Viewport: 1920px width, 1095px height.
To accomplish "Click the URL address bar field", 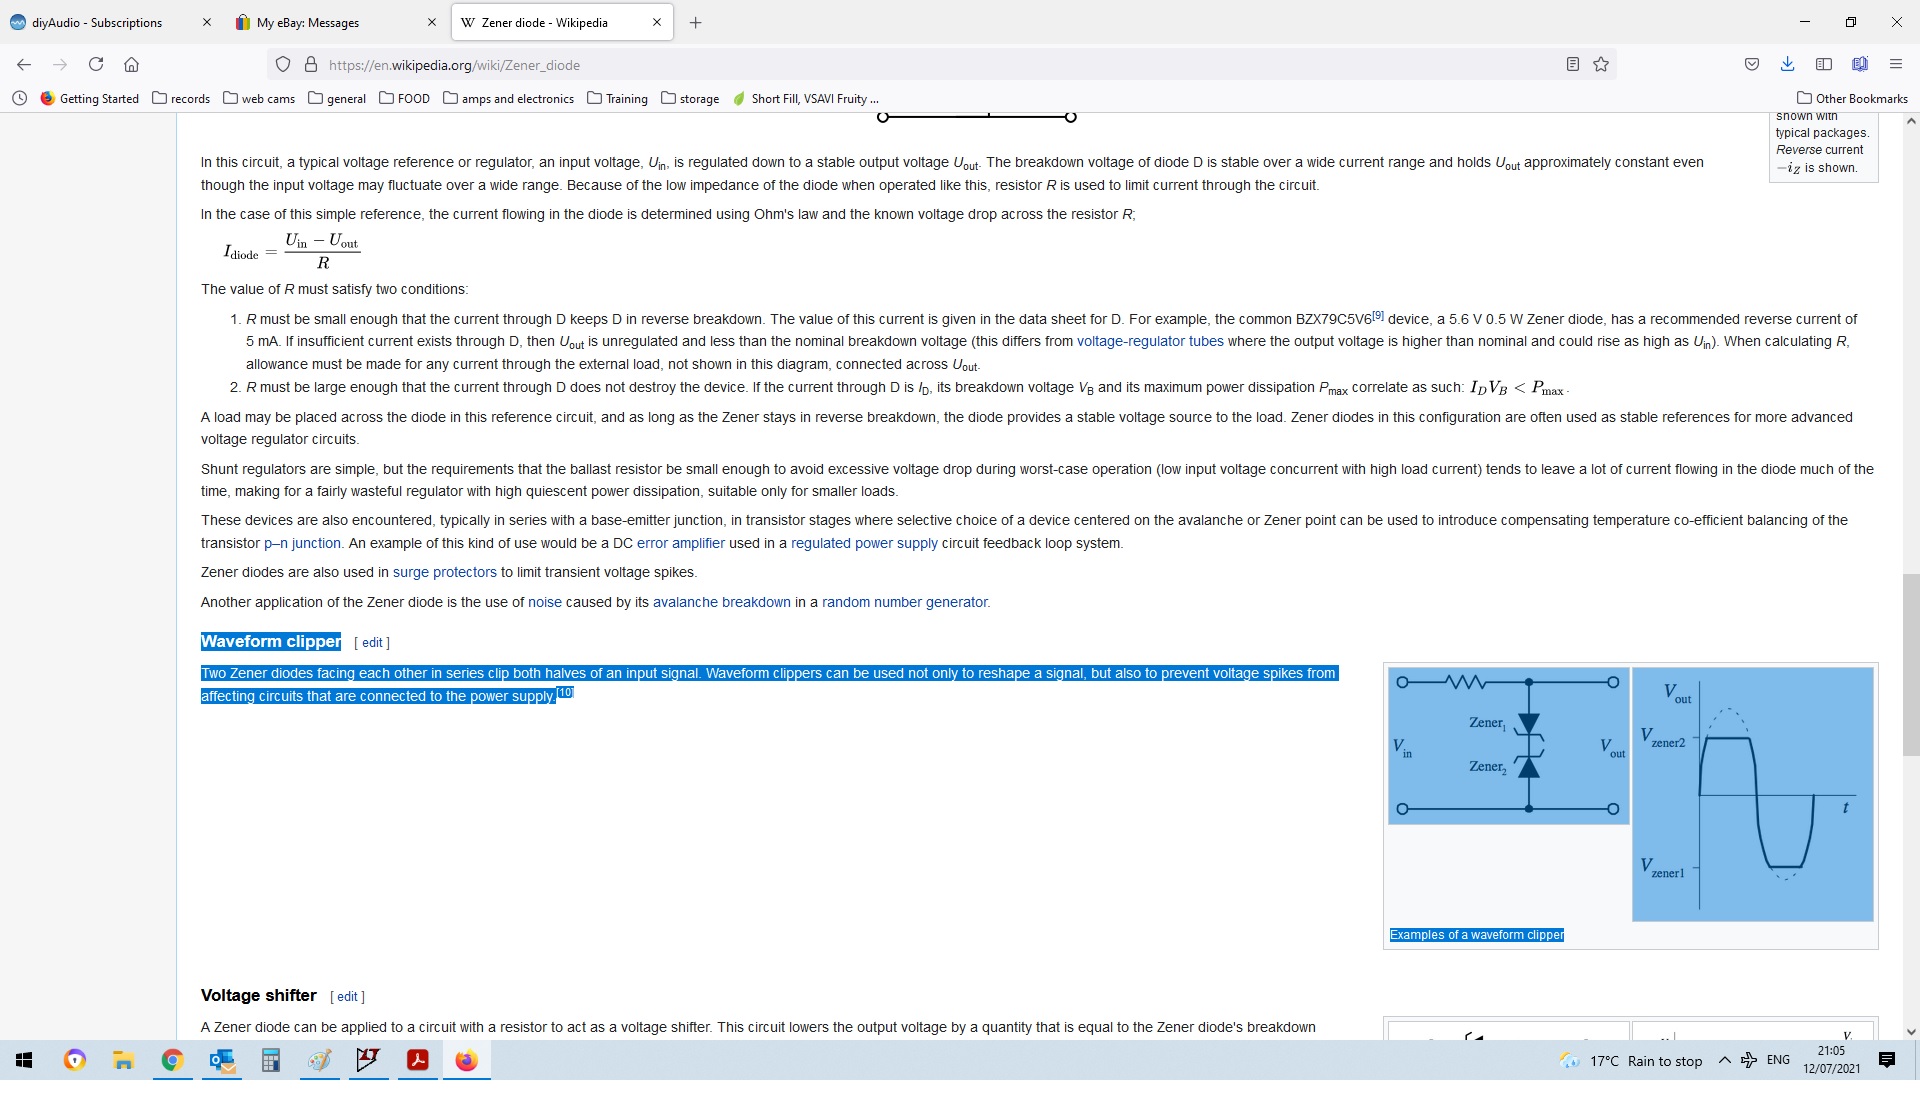I will pyautogui.click(x=940, y=65).
